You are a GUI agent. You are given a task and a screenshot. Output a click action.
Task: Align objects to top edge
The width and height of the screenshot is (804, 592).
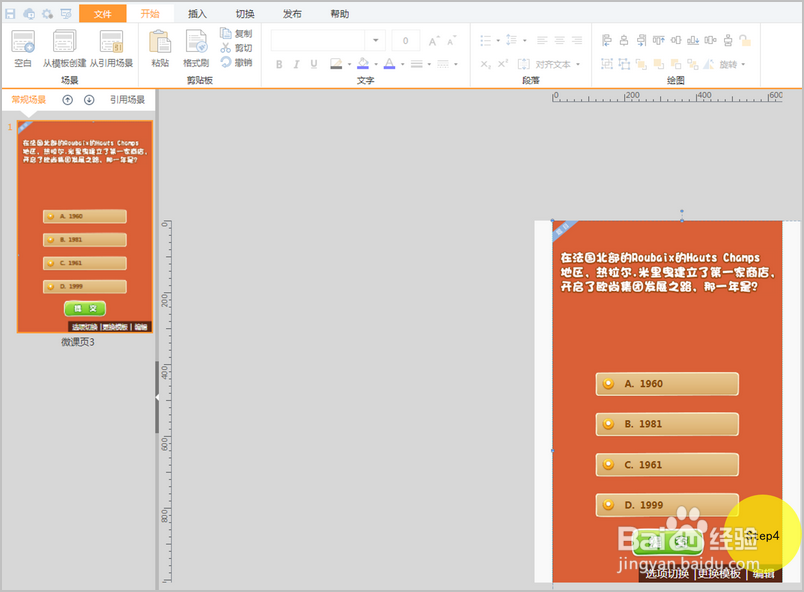pos(659,40)
